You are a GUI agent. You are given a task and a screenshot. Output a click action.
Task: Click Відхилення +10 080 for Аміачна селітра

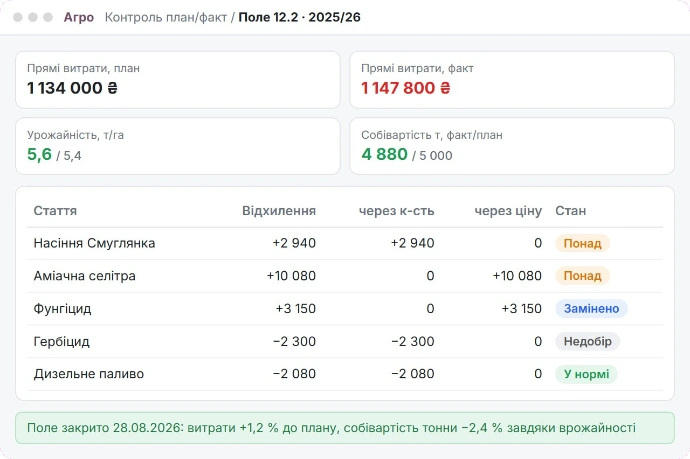point(291,276)
